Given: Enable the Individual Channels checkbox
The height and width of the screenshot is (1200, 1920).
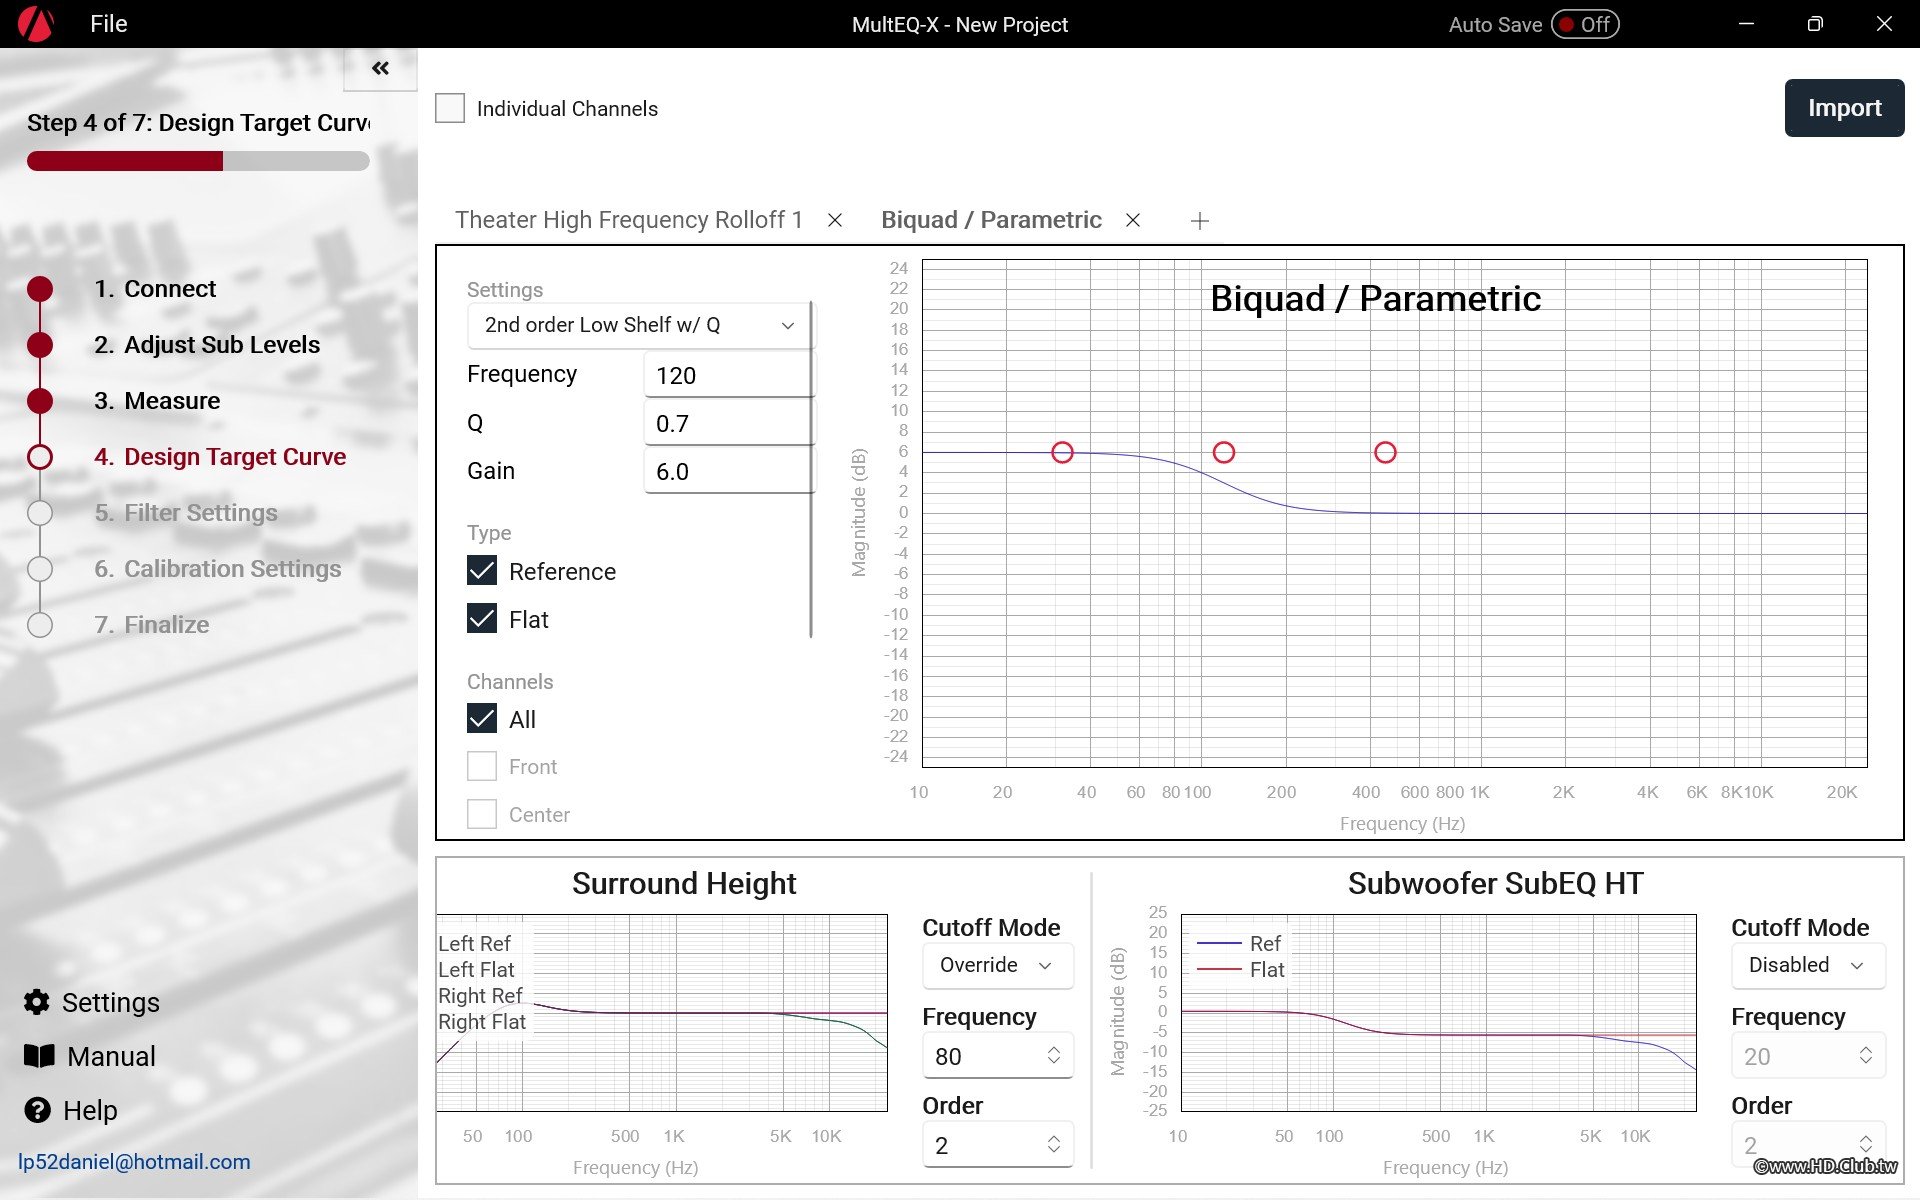Looking at the screenshot, I should coord(450,108).
